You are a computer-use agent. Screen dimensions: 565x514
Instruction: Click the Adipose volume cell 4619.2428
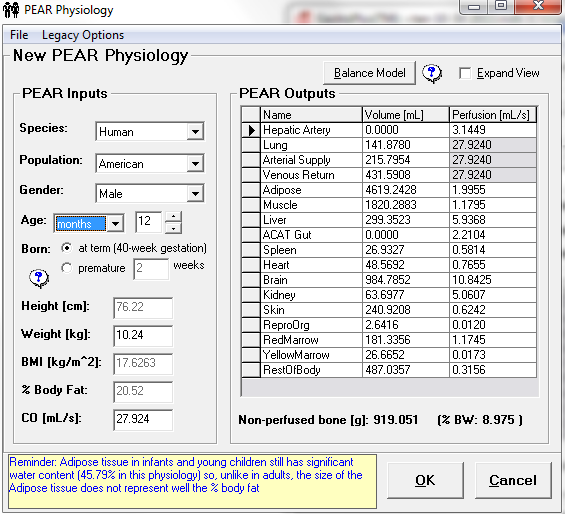point(406,190)
